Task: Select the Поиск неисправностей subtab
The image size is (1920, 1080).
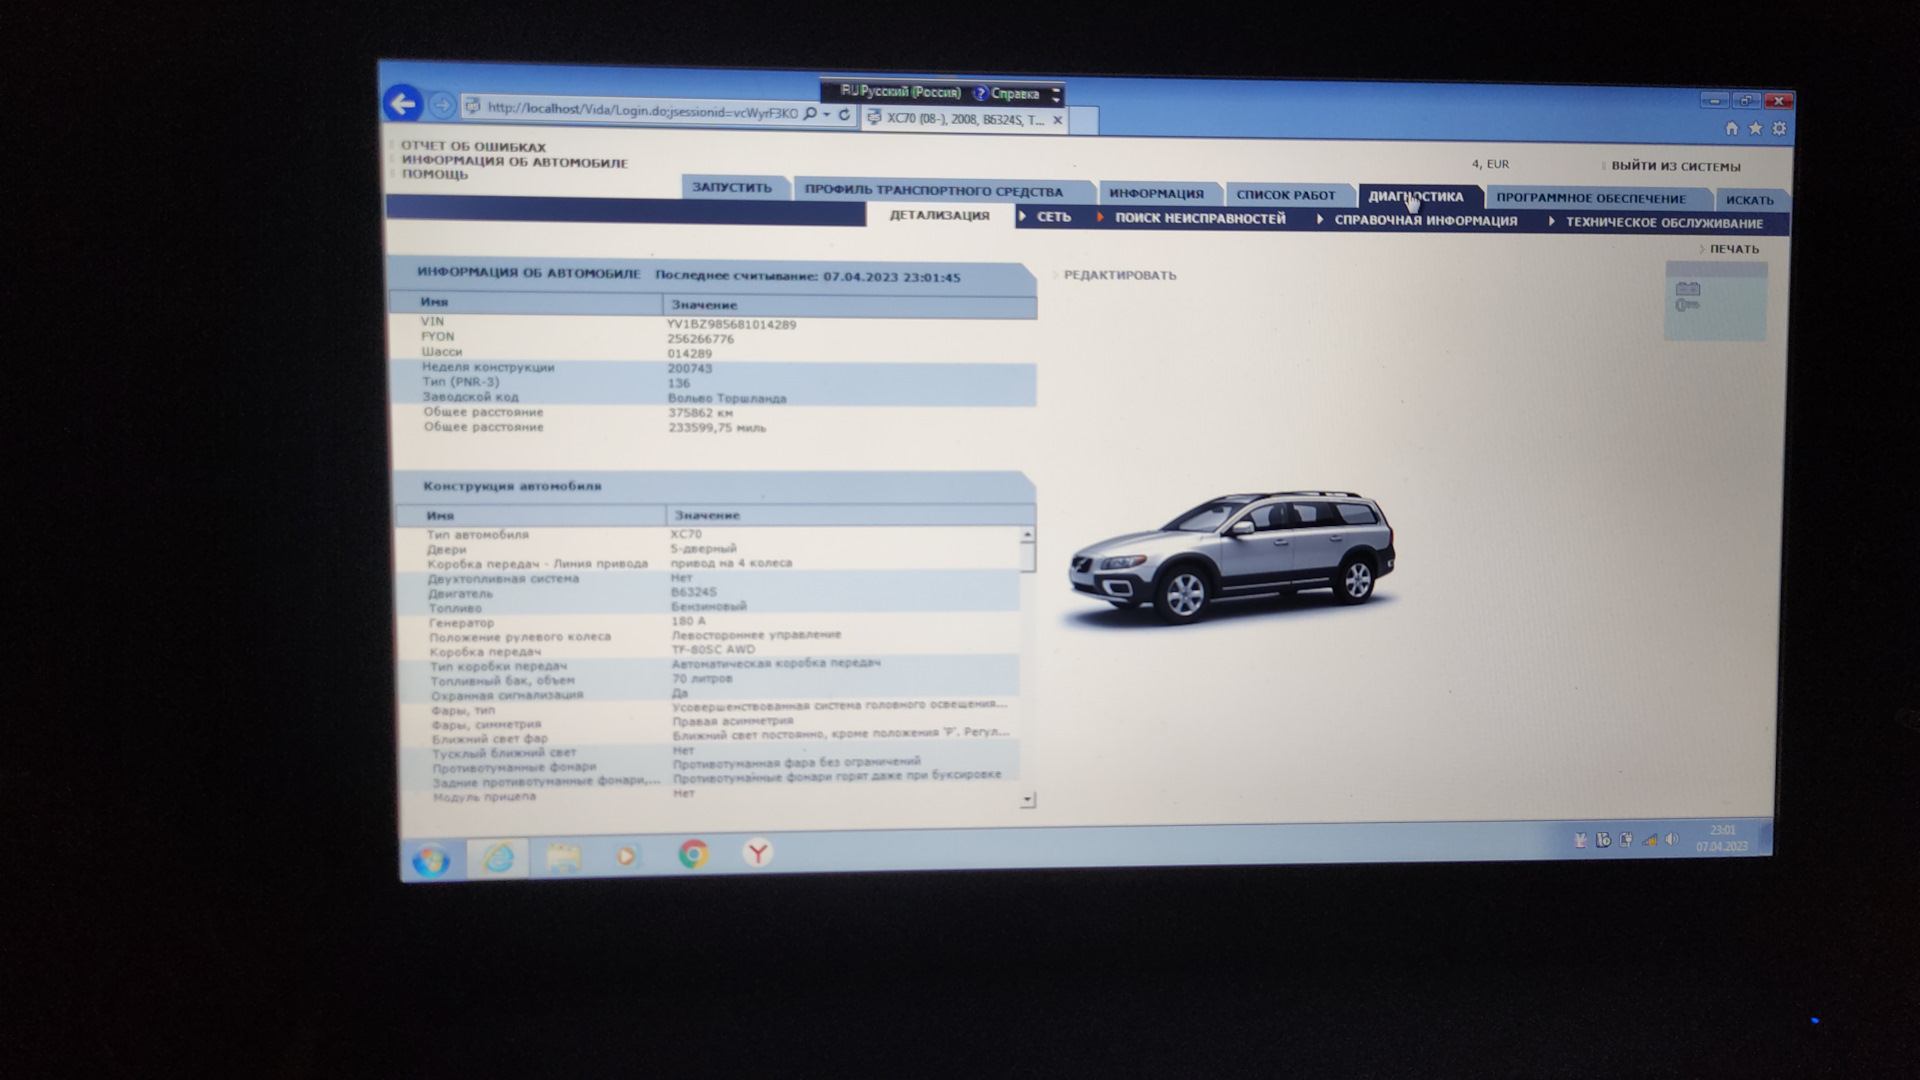Action: 1199,218
